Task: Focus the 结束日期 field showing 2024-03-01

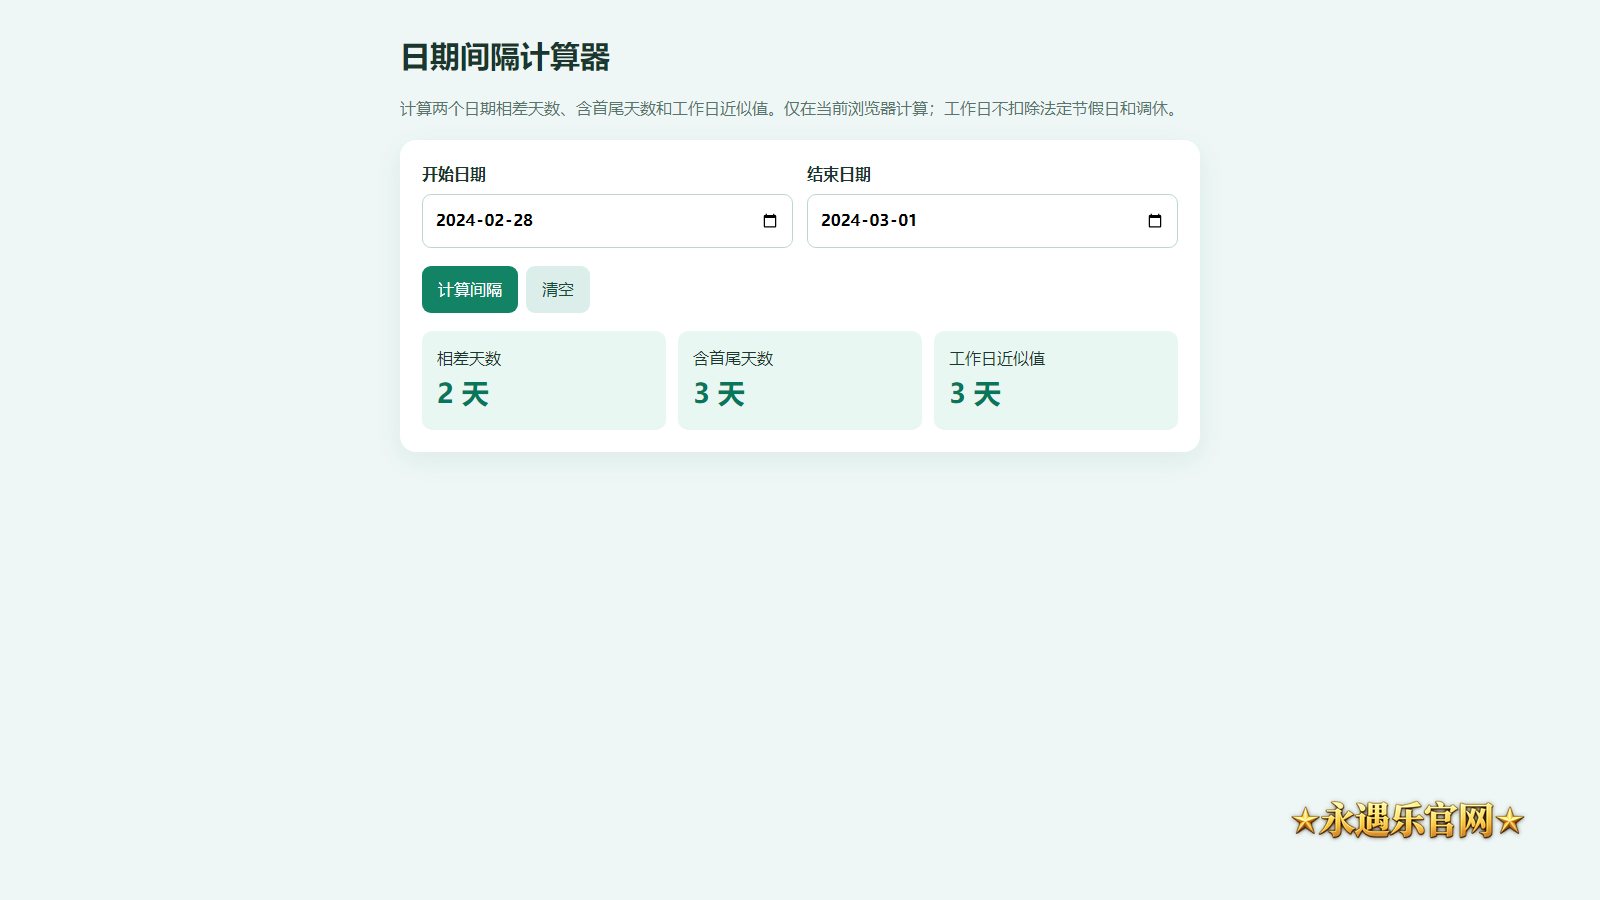Action: 992,221
